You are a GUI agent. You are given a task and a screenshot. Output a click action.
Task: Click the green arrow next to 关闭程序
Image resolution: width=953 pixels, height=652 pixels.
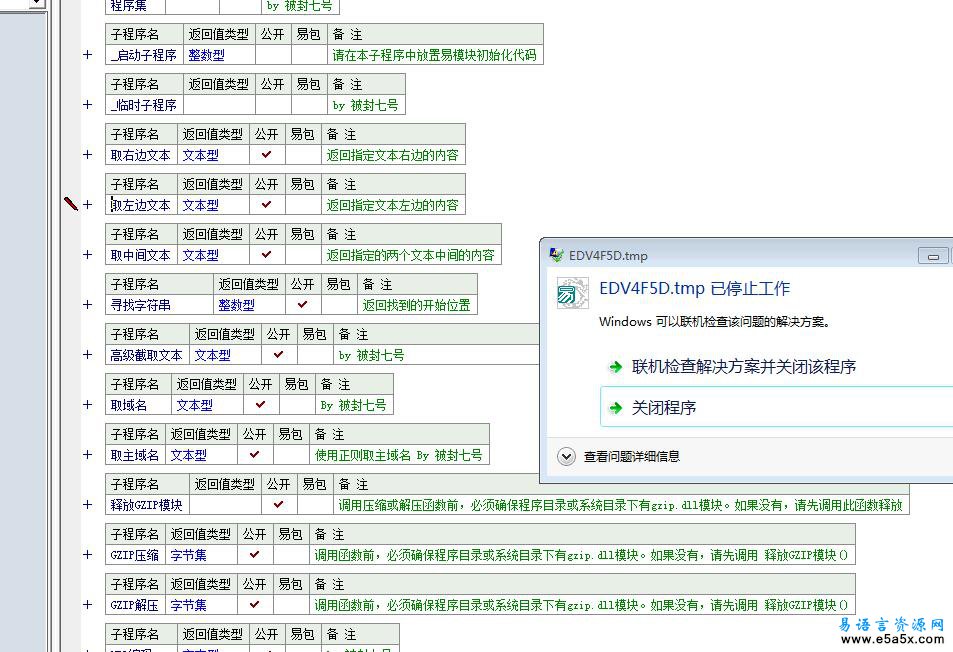pyautogui.click(x=616, y=408)
